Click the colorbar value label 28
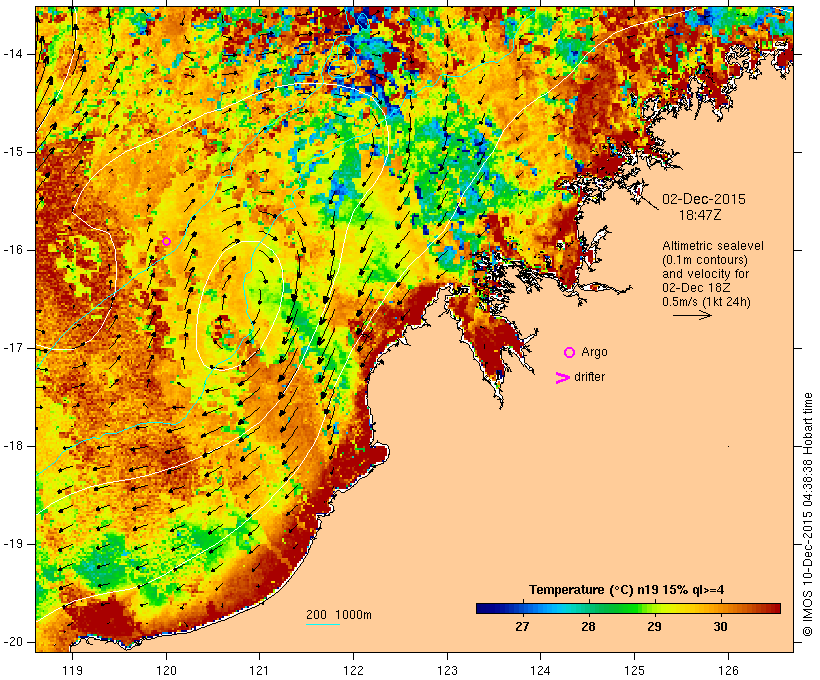The width and height of the screenshot is (820, 680). [588, 626]
